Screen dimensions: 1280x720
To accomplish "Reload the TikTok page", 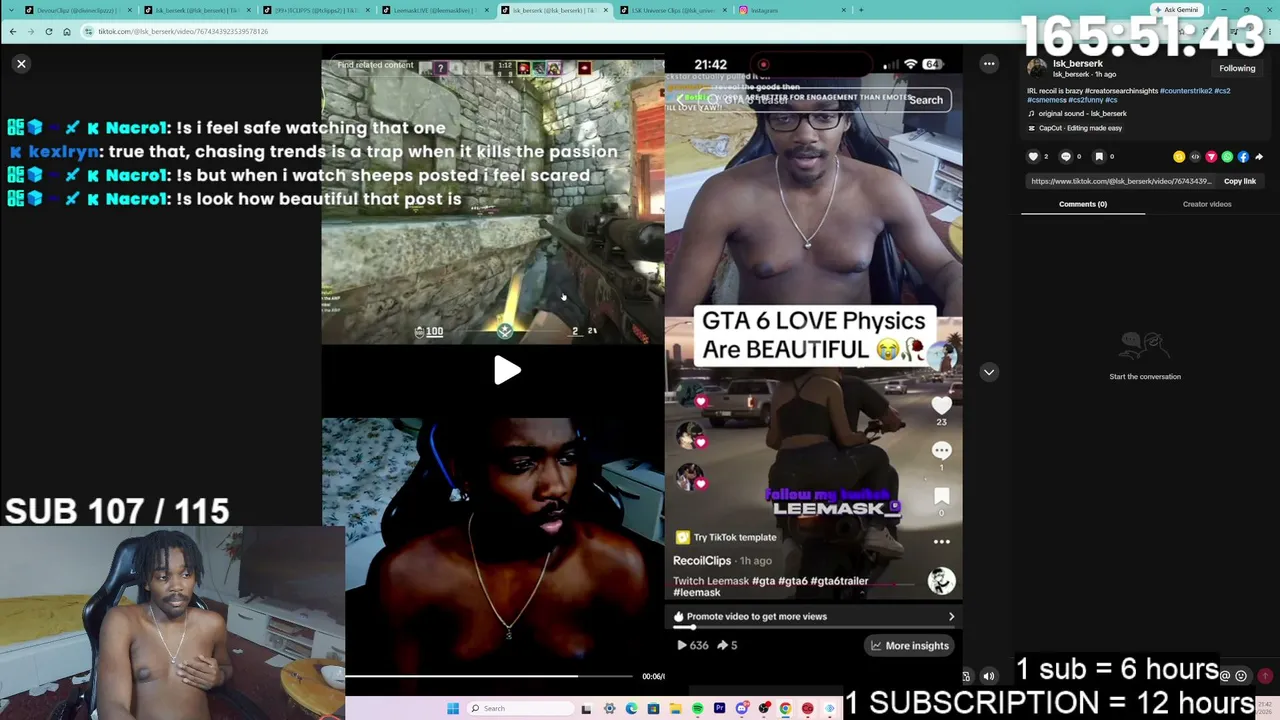I will coord(49,31).
